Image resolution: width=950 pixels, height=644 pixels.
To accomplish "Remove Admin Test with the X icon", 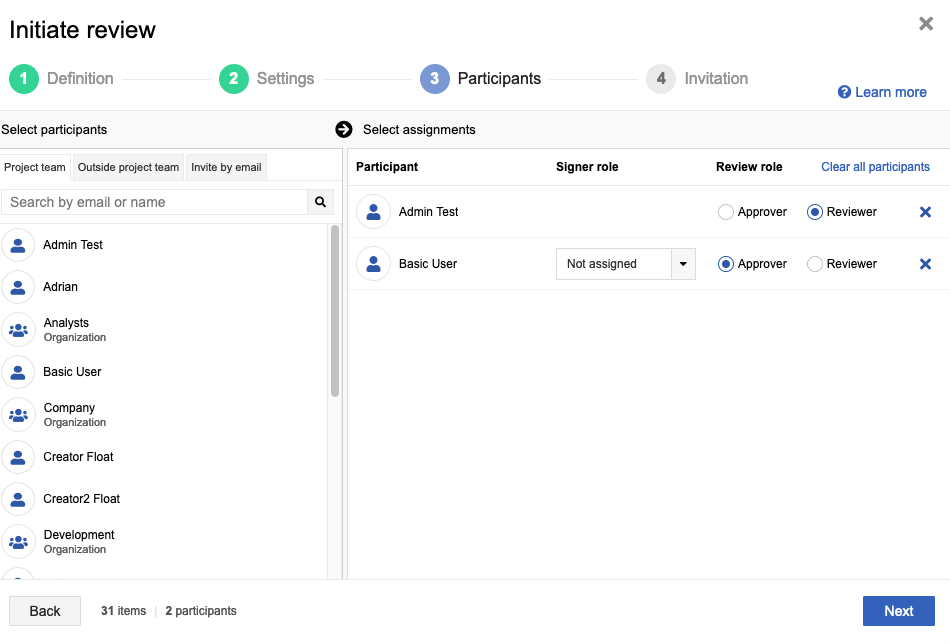I will pyautogui.click(x=925, y=212).
